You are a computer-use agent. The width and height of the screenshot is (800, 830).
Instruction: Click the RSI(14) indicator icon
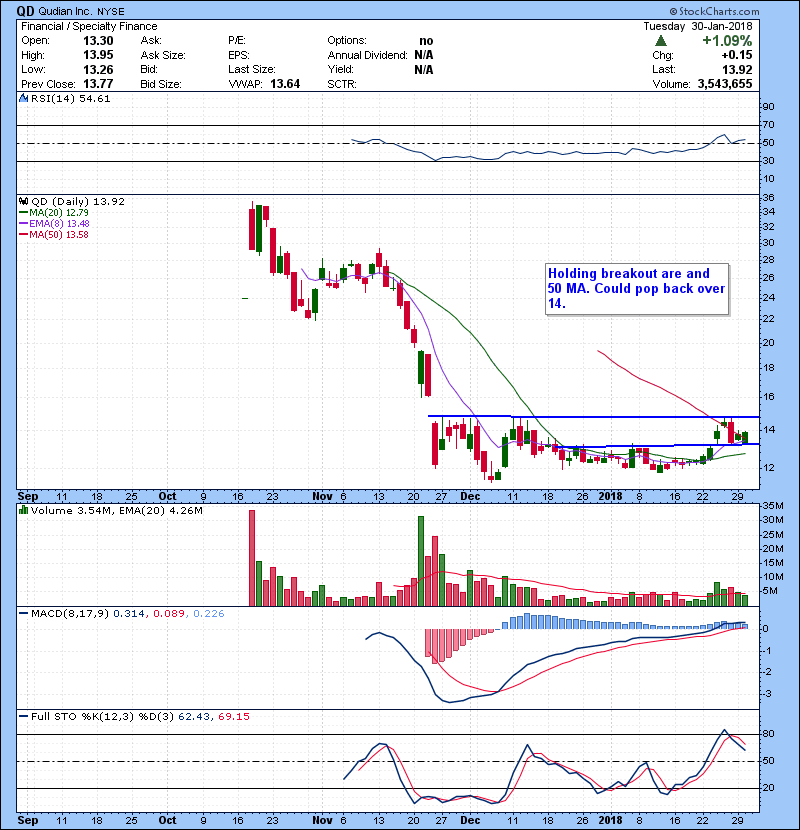(x=23, y=98)
